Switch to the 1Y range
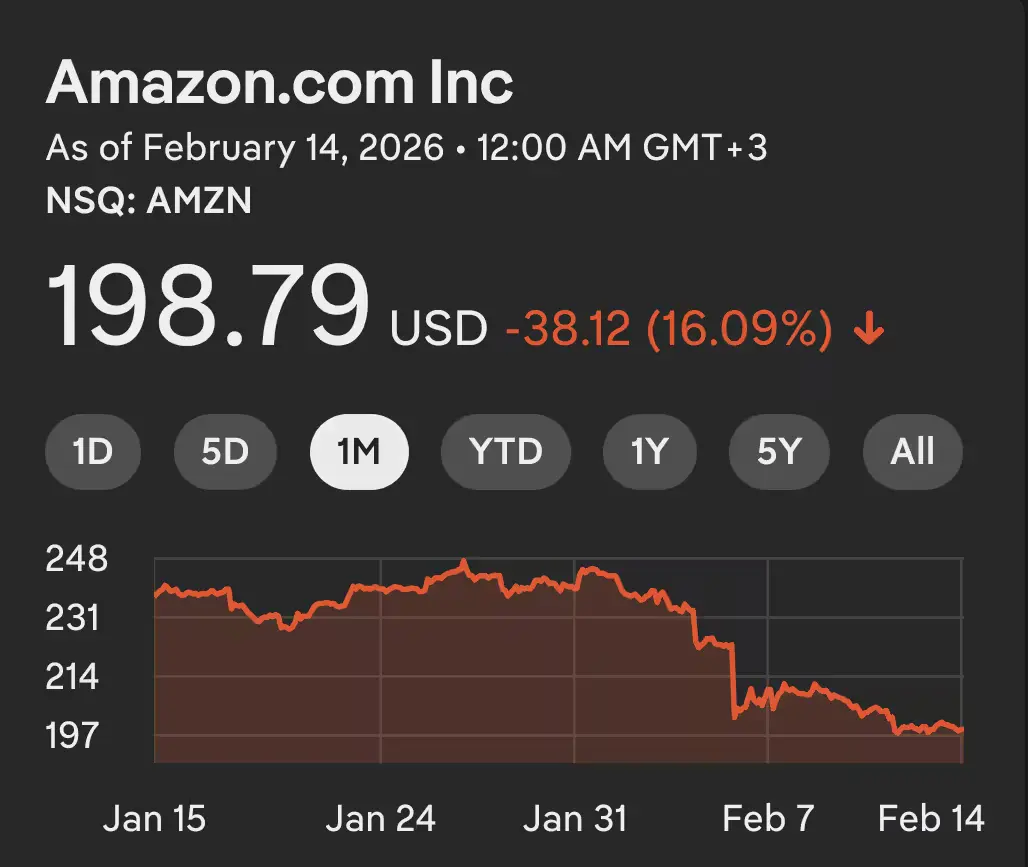 tap(649, 452)
